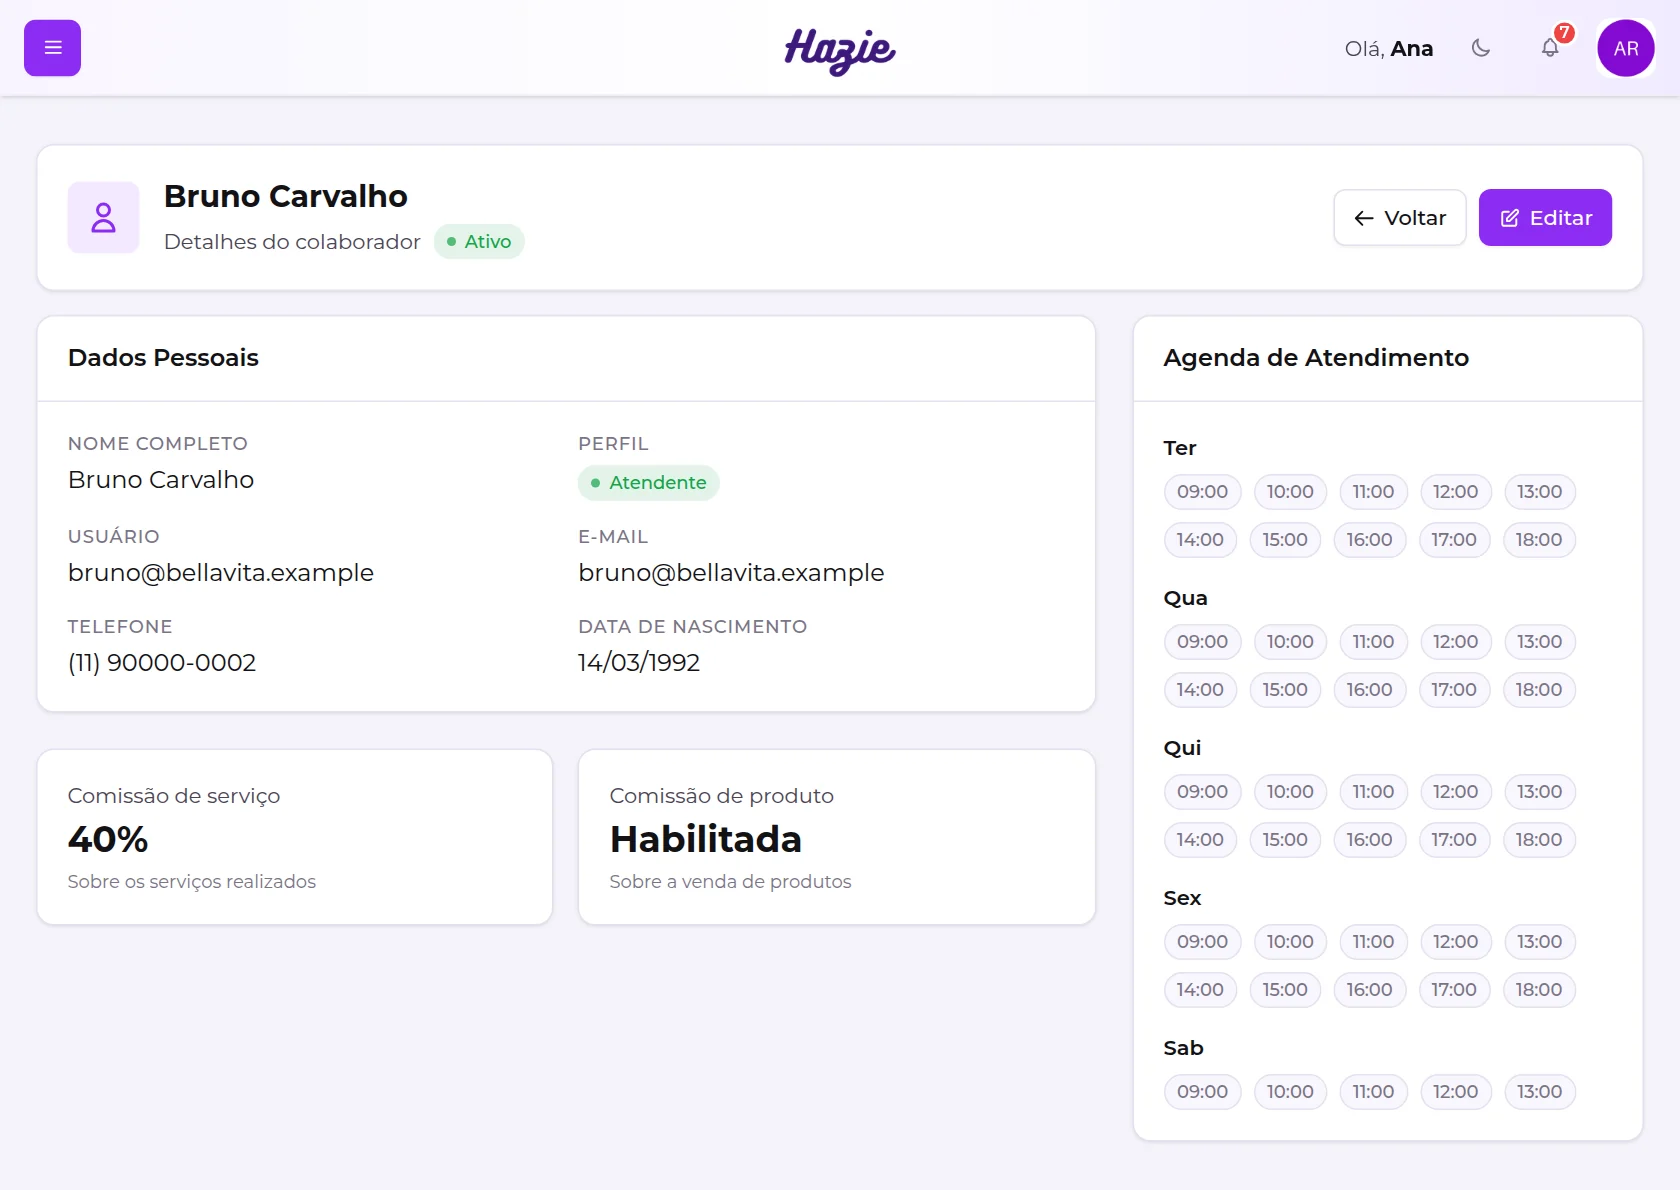The height and width of the screenshot is (1190, 1680).
Task: Click the Agenda de Atendimento heading
Action: [1316, 357]
